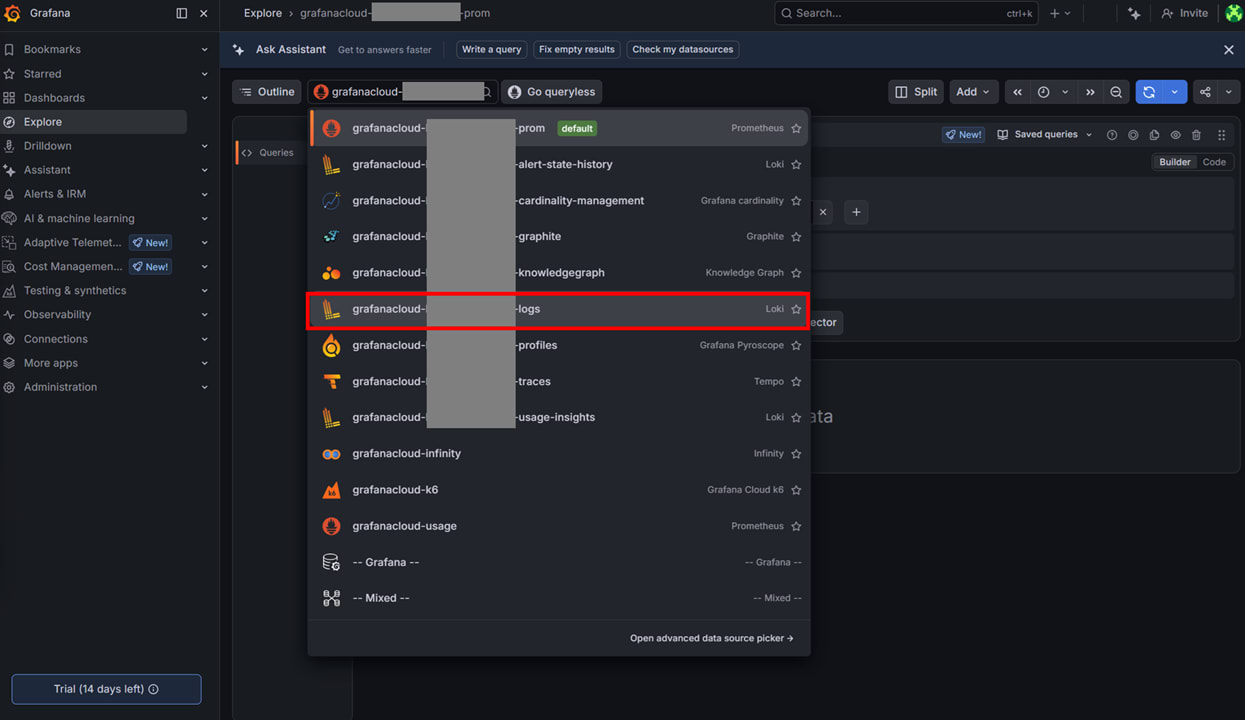The image size is (1245, 720).
Task: Open the AI assistant sparkle icon in header
Action: click(x=1134, y=13)
